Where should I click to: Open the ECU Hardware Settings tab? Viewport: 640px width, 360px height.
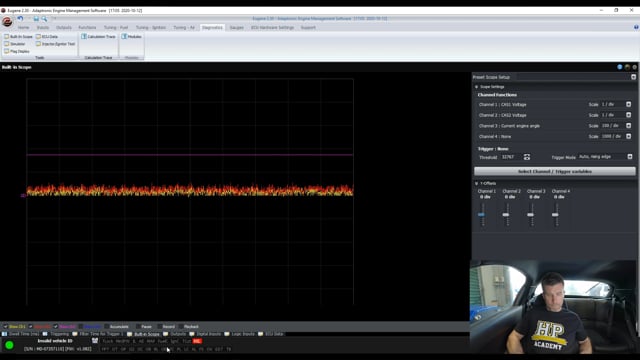click(273, 27)
